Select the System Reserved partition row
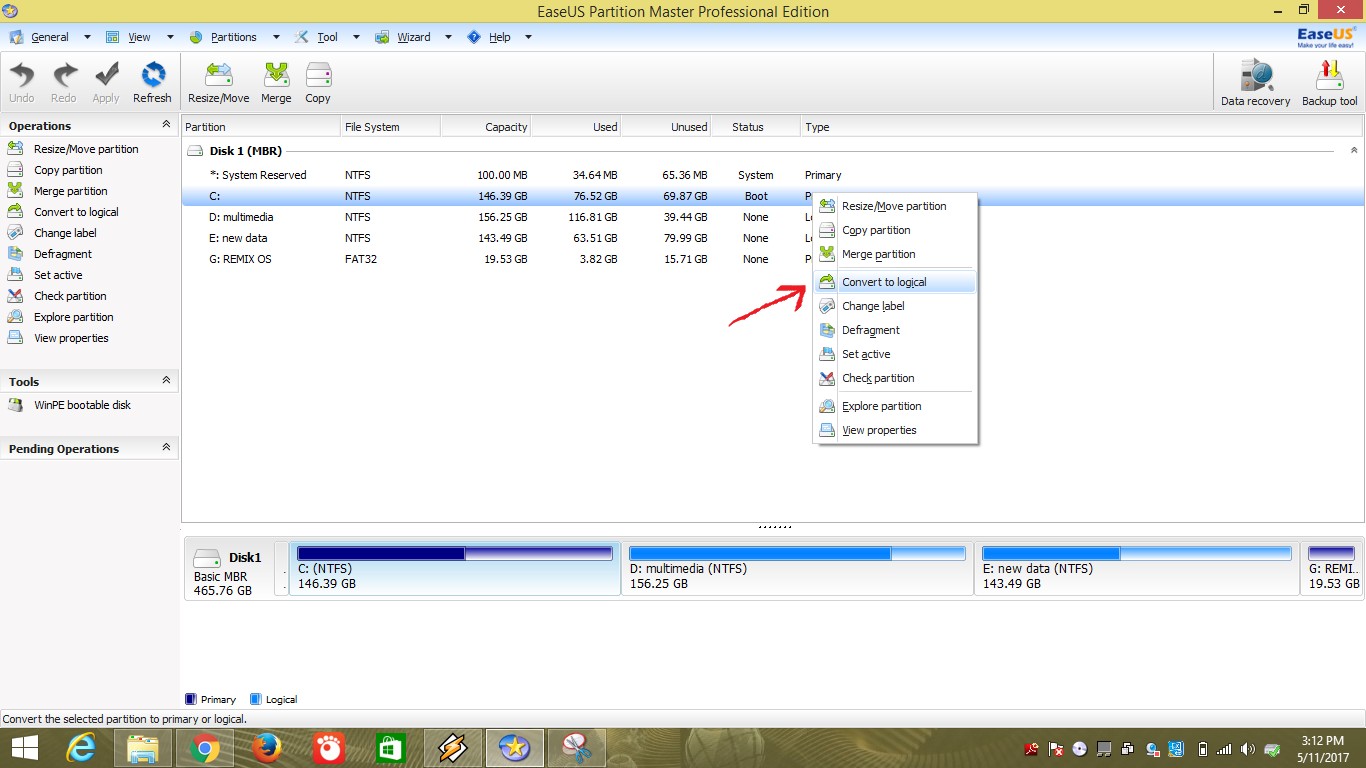 point(772,175)
